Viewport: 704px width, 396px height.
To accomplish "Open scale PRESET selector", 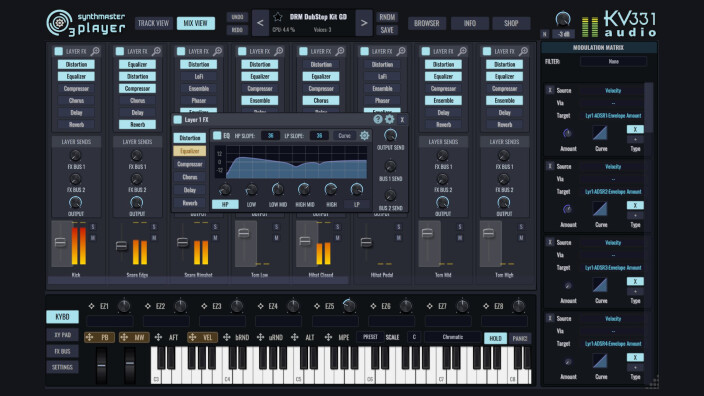I will tap(370, 337).
